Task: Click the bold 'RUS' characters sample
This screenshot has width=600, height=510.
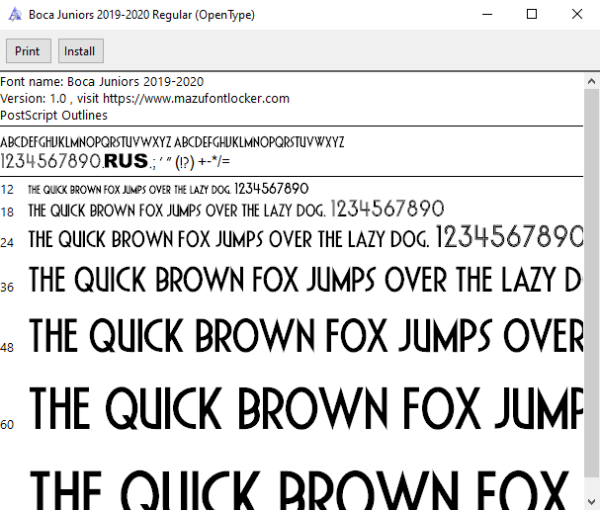Action: pos(126,161)
